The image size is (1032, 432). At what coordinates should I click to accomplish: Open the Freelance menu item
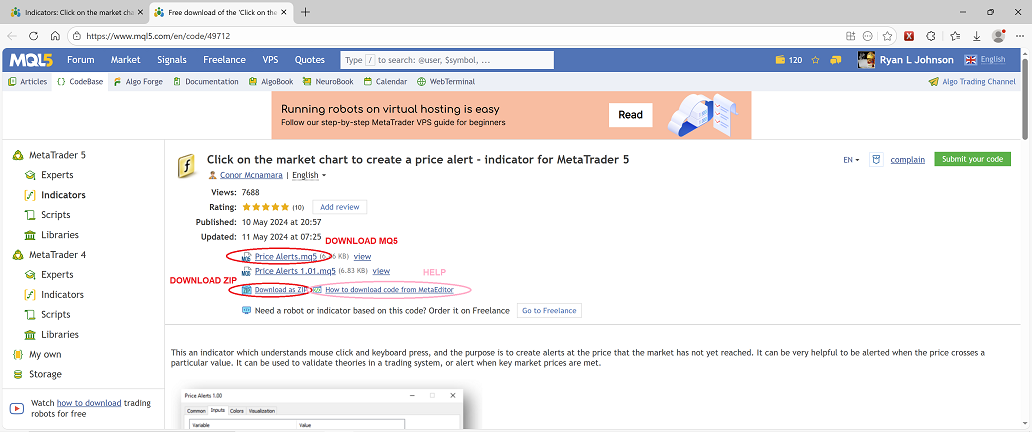coord(224,60)
